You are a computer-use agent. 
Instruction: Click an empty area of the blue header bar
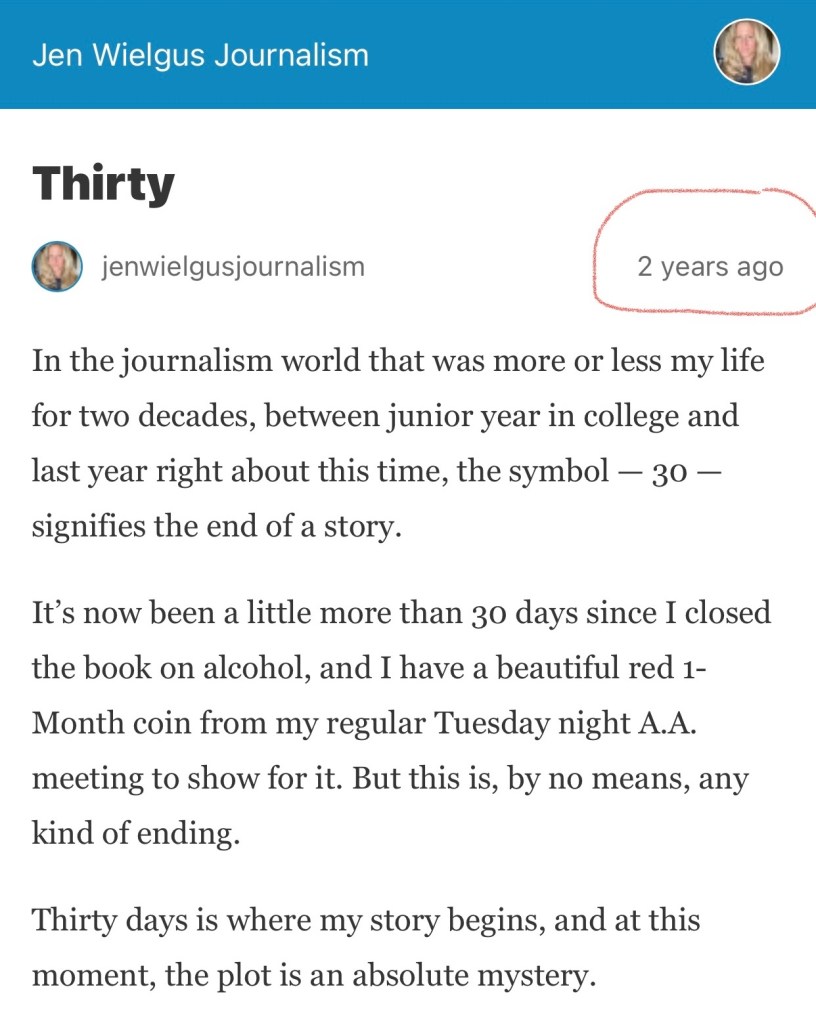540,54
